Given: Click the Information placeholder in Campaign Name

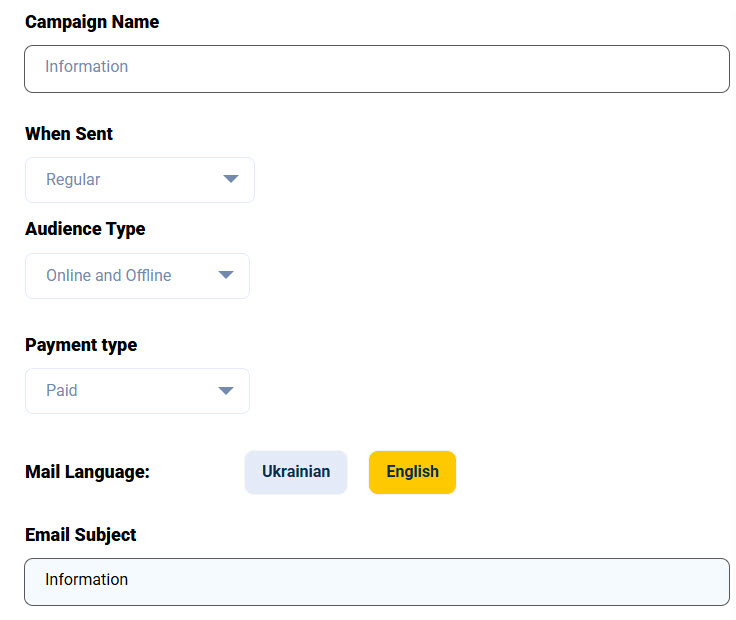Looking at the screenshot, I should point(87,67).
